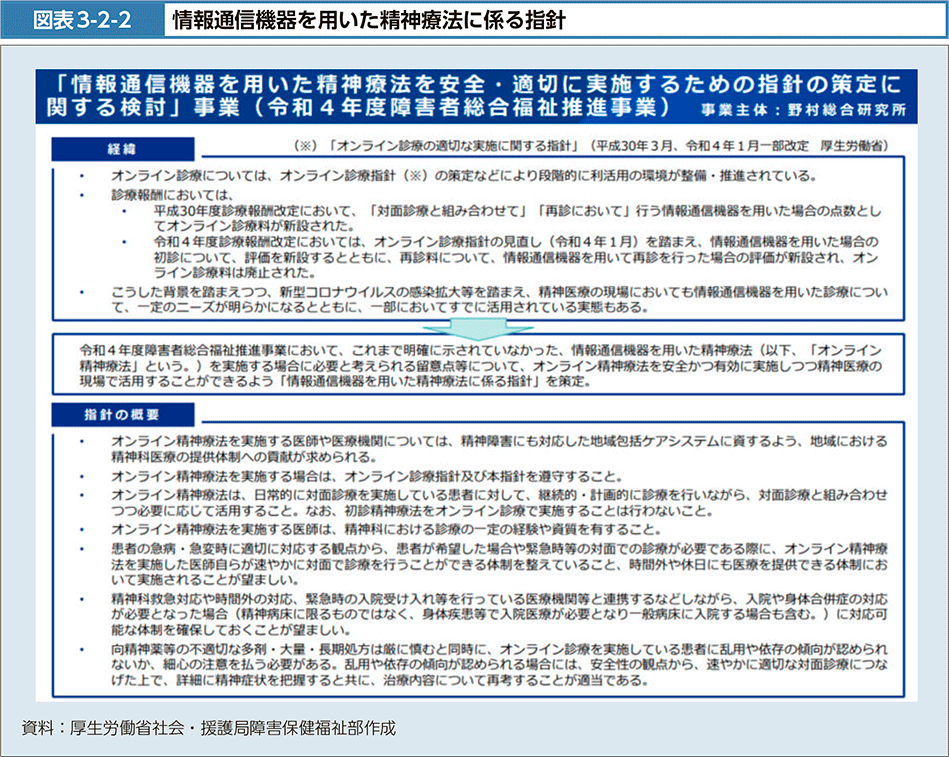Select the sub-bullet starting 令和４年度診療報酬改定においては
Image resolution: width=949 pixels, height=757 pixels.
click(x=515, y=257)
